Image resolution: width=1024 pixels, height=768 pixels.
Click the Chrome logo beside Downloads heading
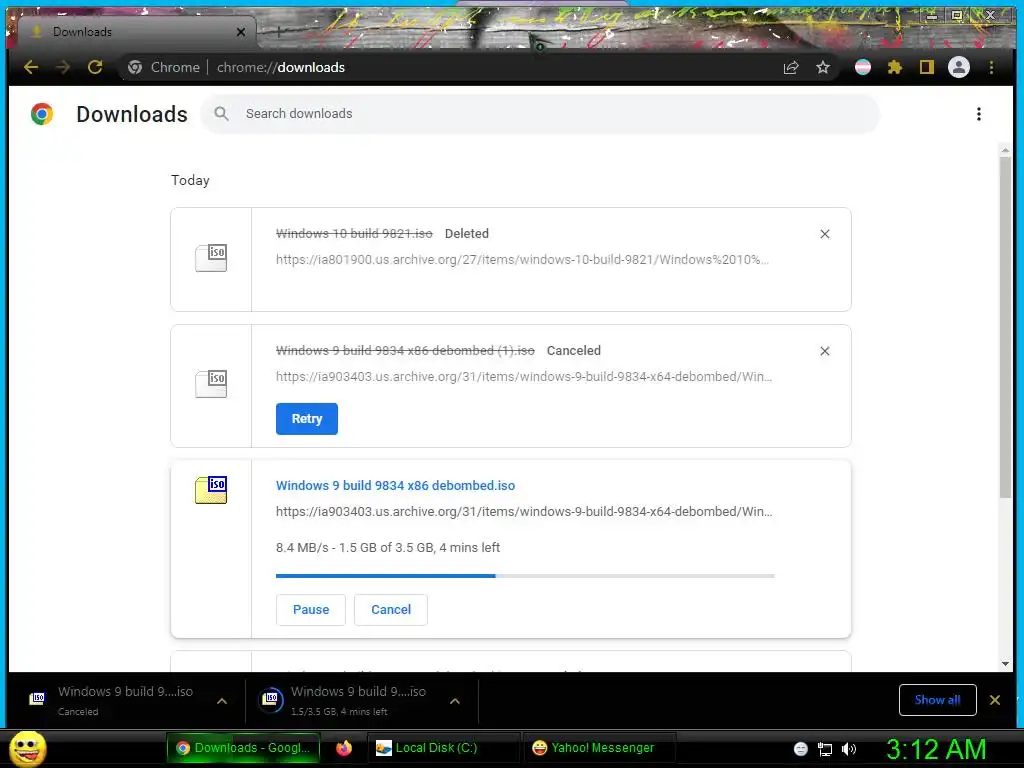[x=42, y=114]
